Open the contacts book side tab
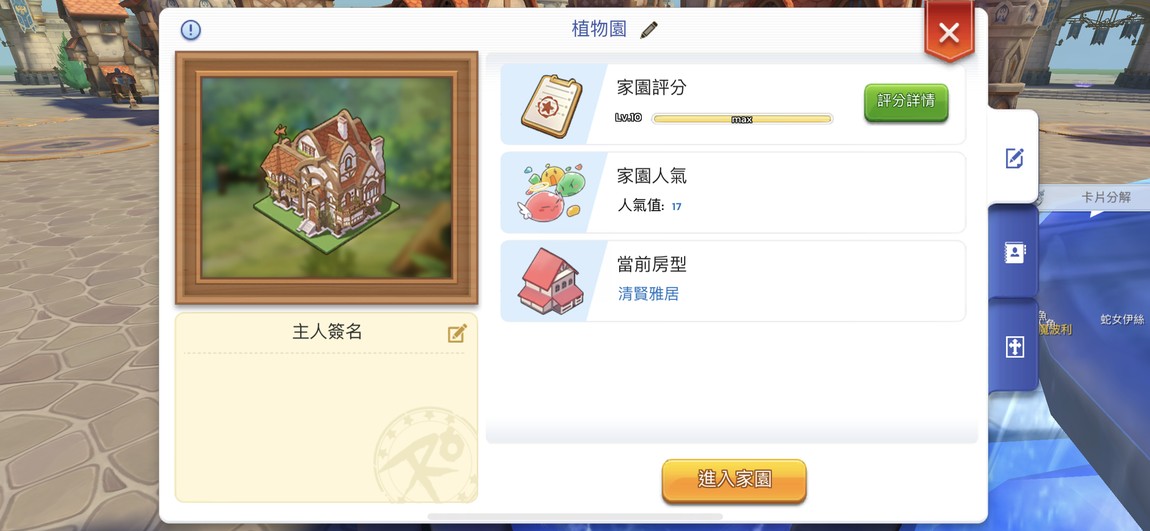Screen dimensions: 1150x531 [1014, 252]
